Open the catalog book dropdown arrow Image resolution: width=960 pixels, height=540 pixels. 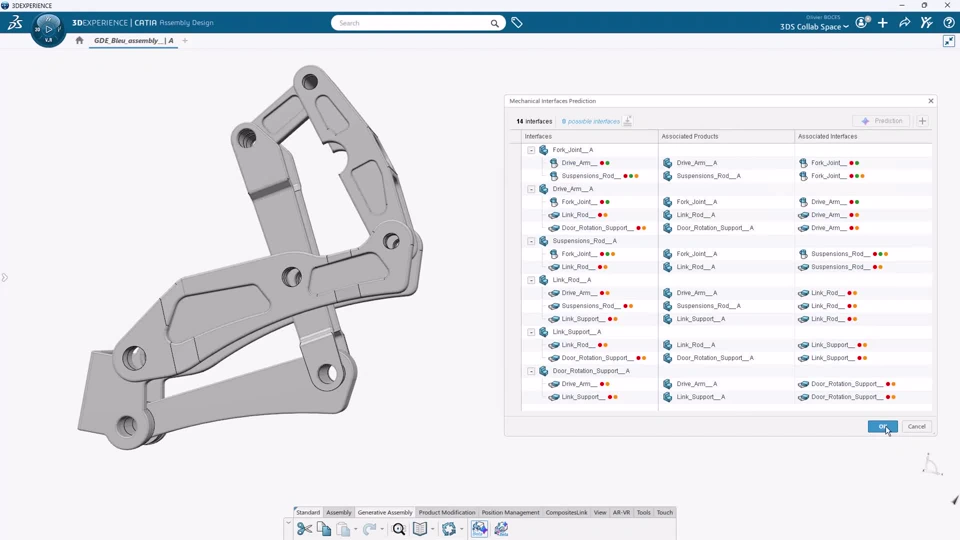point(432,530)
